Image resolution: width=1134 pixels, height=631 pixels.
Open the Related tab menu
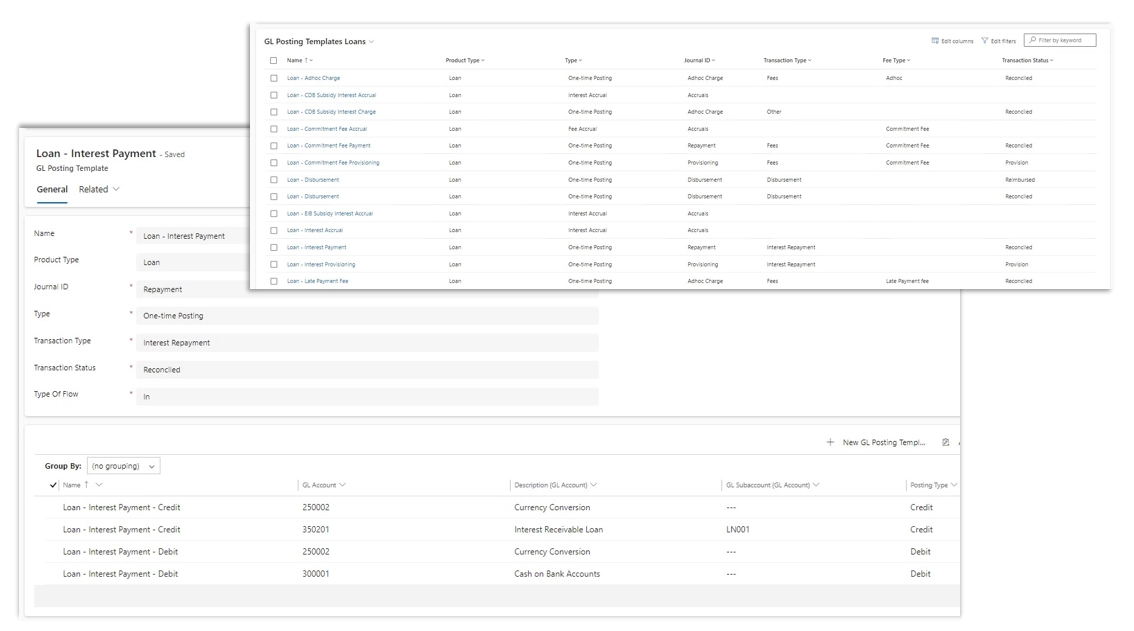99,190
